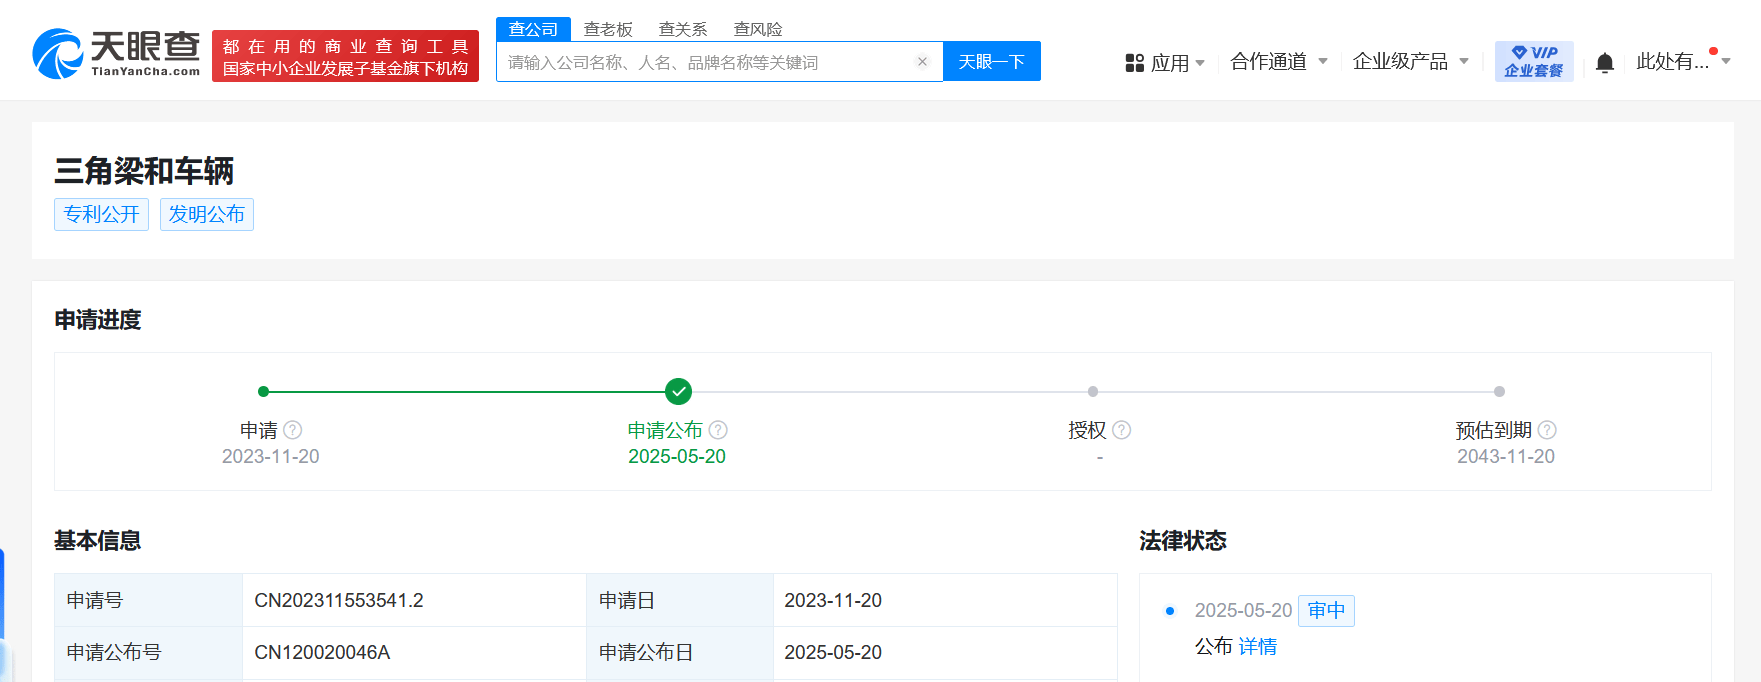Click the 审中 status tag

tap(1326, 610)
